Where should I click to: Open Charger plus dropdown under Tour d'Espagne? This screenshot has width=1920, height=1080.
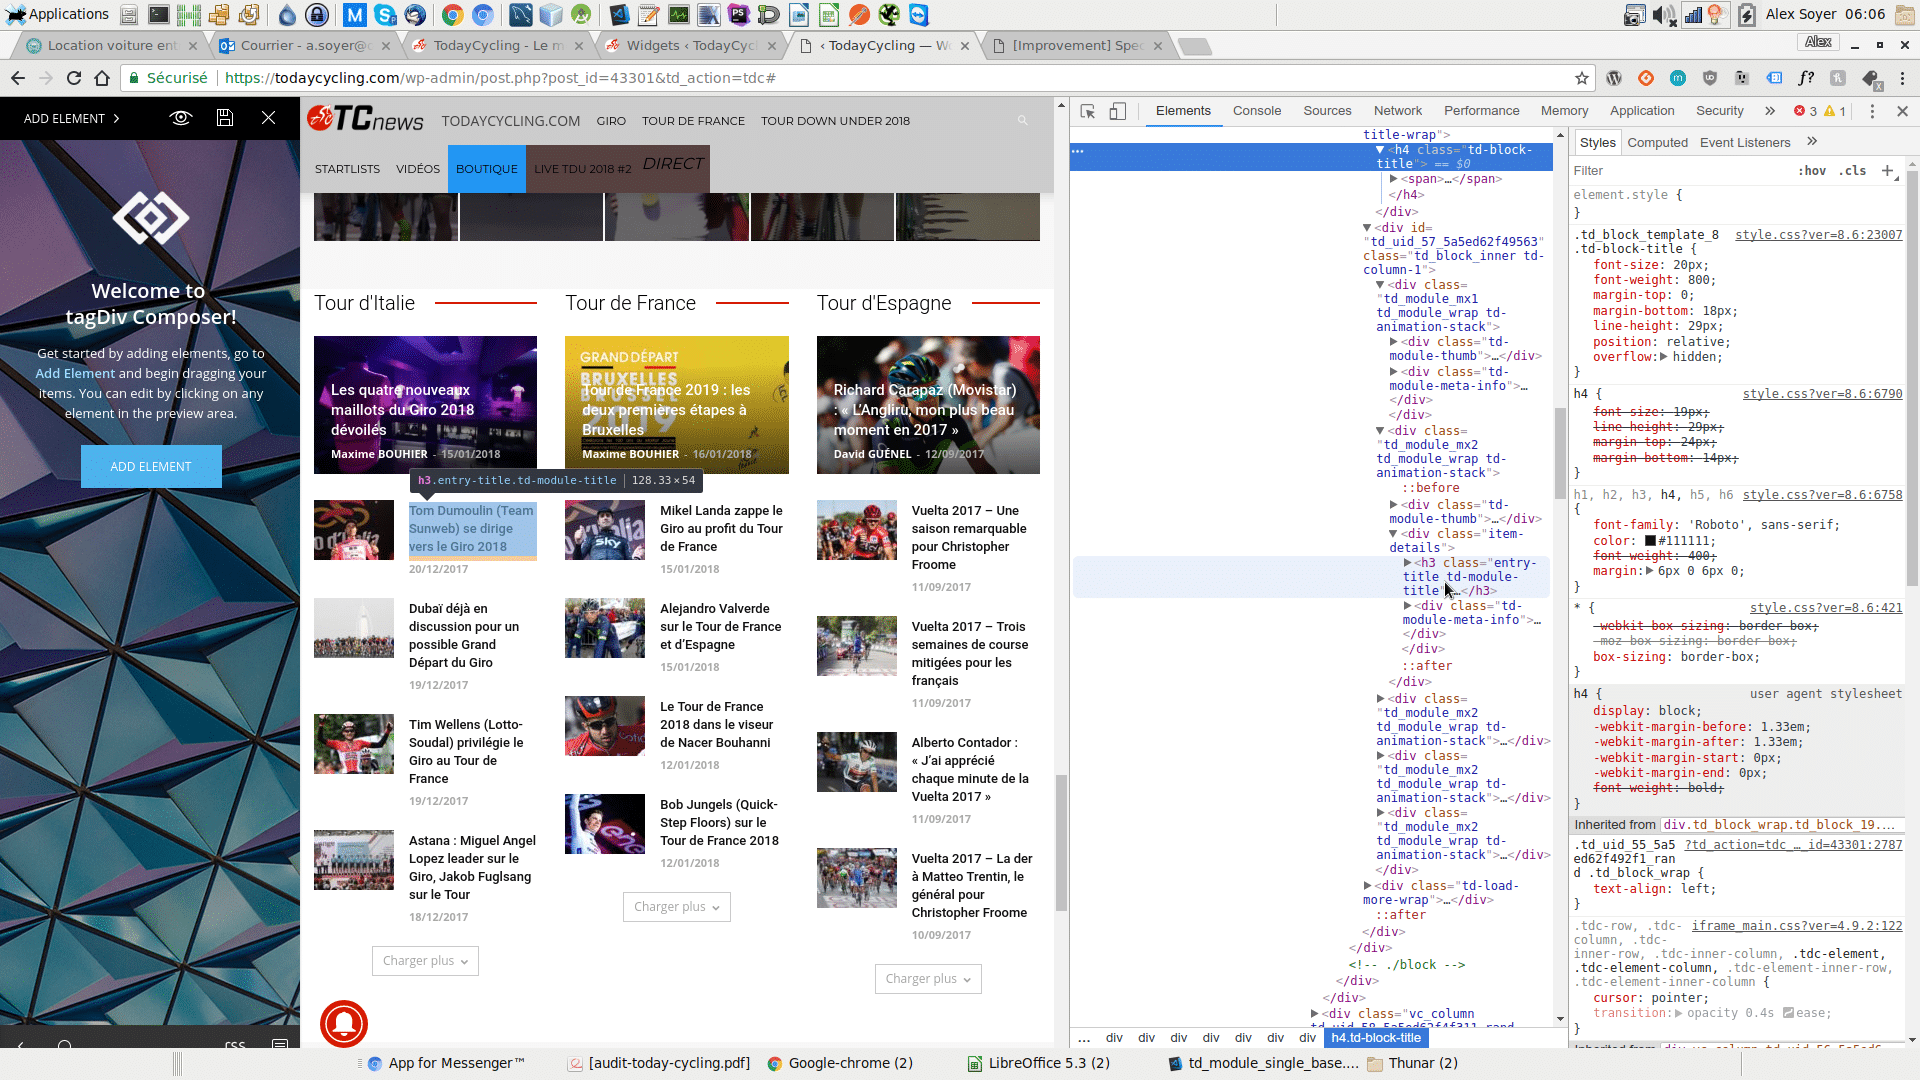click(x=928, y=979)
